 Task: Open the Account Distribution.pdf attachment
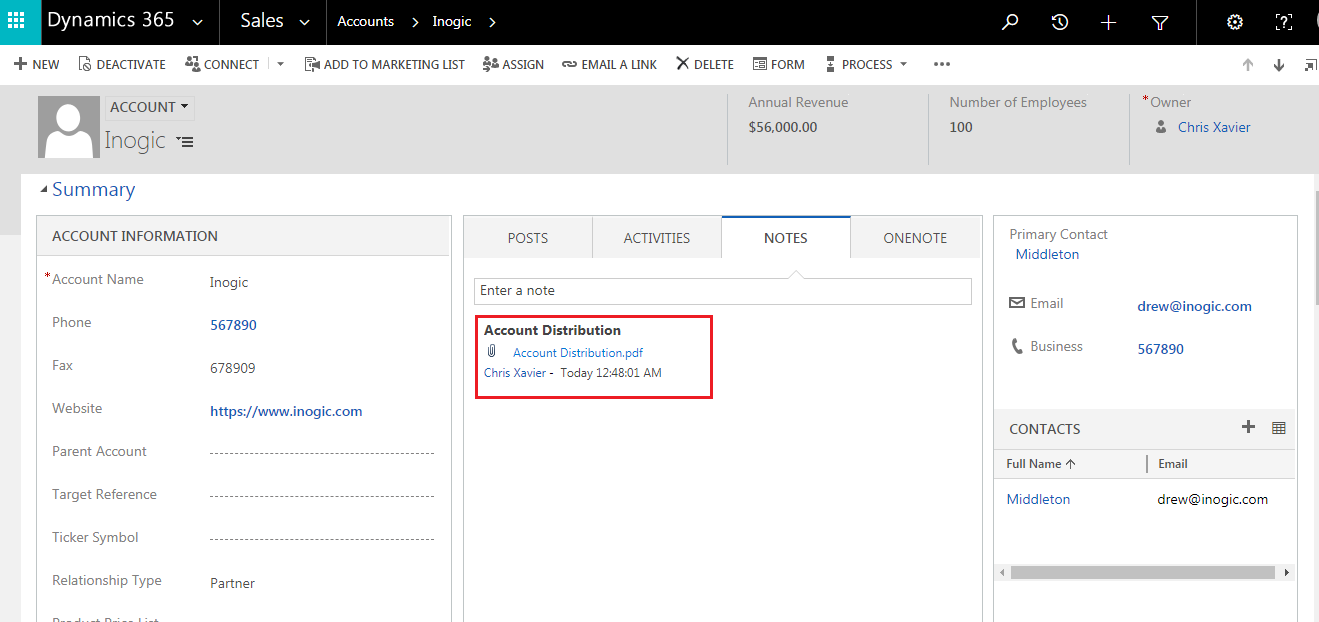(x=578, y=352)
